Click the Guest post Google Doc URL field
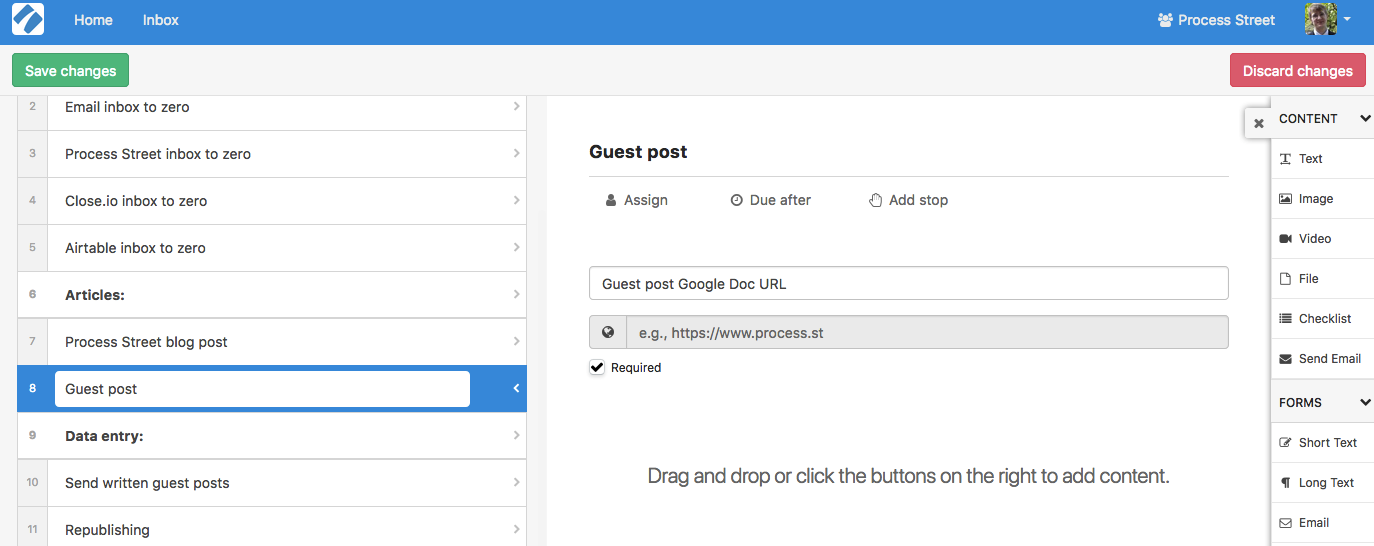1374x546 pixels. (x=908, y=283)
